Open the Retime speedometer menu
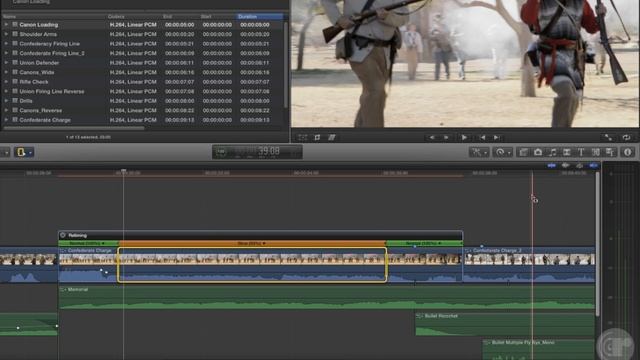Image resolution: width=640 pixels, height=360 pixels. (502, 152)
